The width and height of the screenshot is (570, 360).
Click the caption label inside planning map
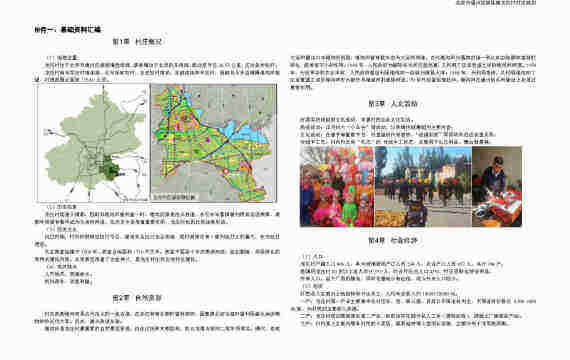click(x=174, y=197)
